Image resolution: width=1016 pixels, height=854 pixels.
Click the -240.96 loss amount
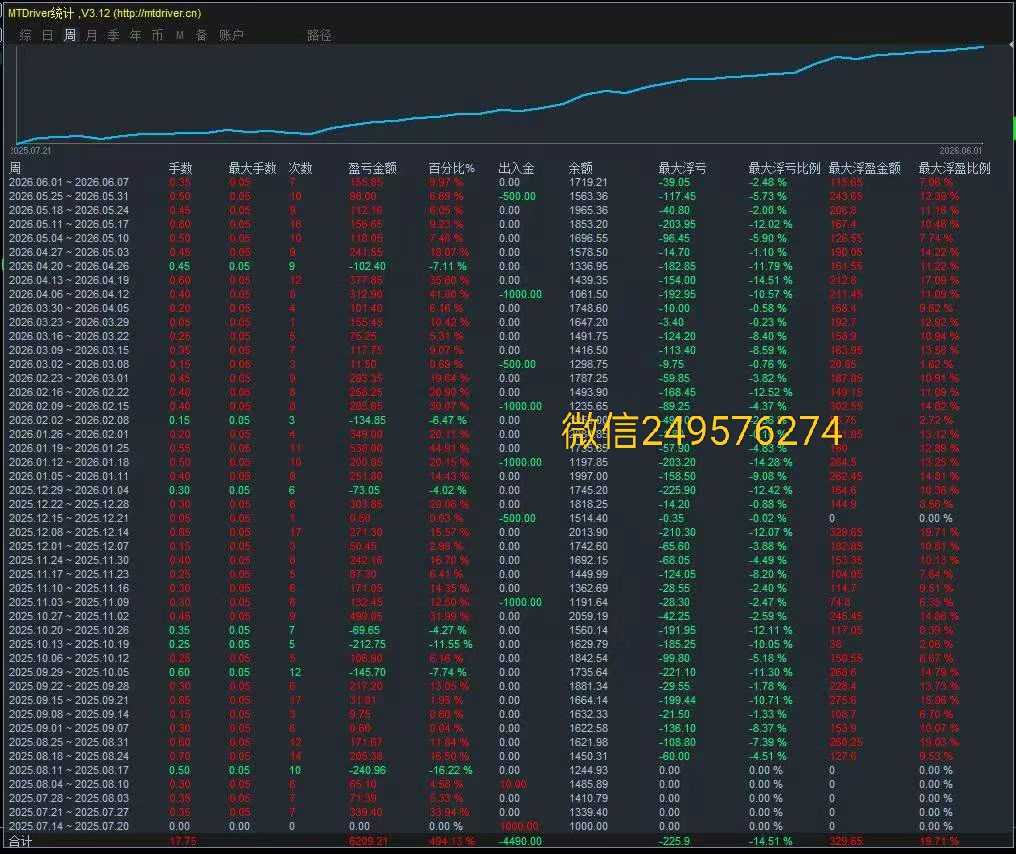tap(367, 770)
